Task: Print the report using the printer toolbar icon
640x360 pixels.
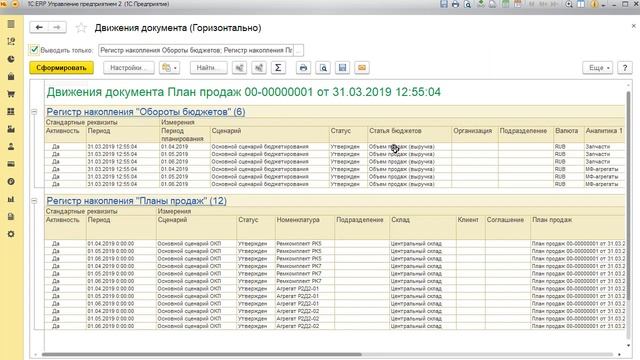Action: 303,68
